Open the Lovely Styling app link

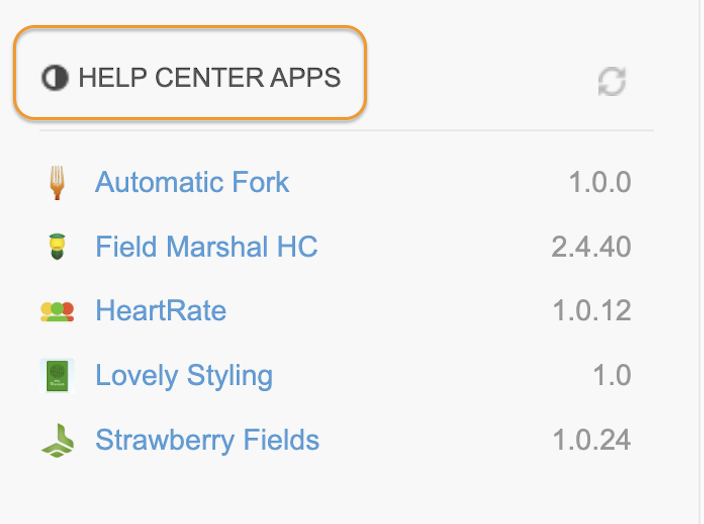pyautogui.click(x=184, y=376)
